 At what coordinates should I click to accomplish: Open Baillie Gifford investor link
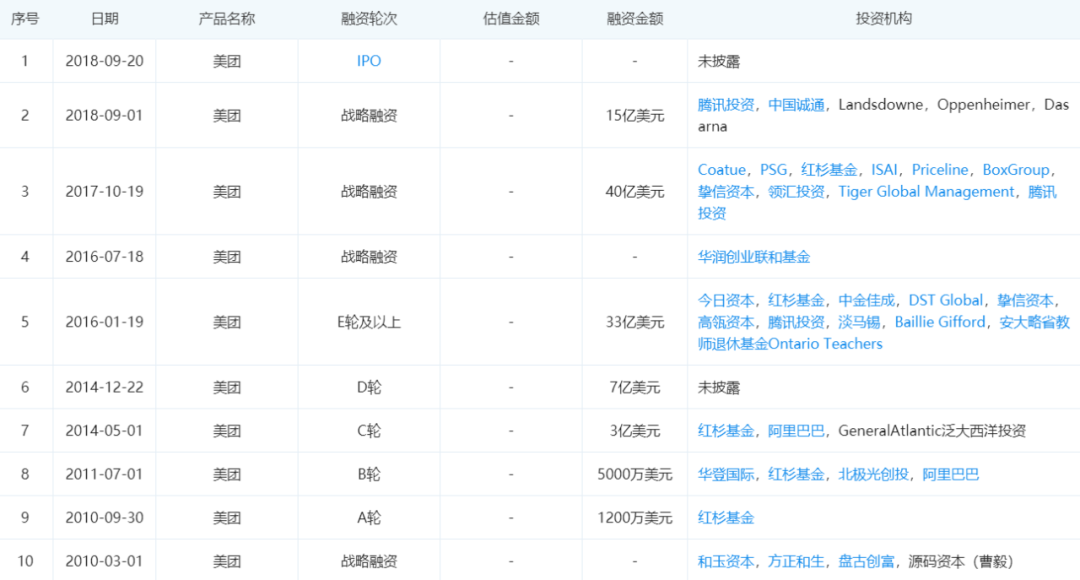939,322
